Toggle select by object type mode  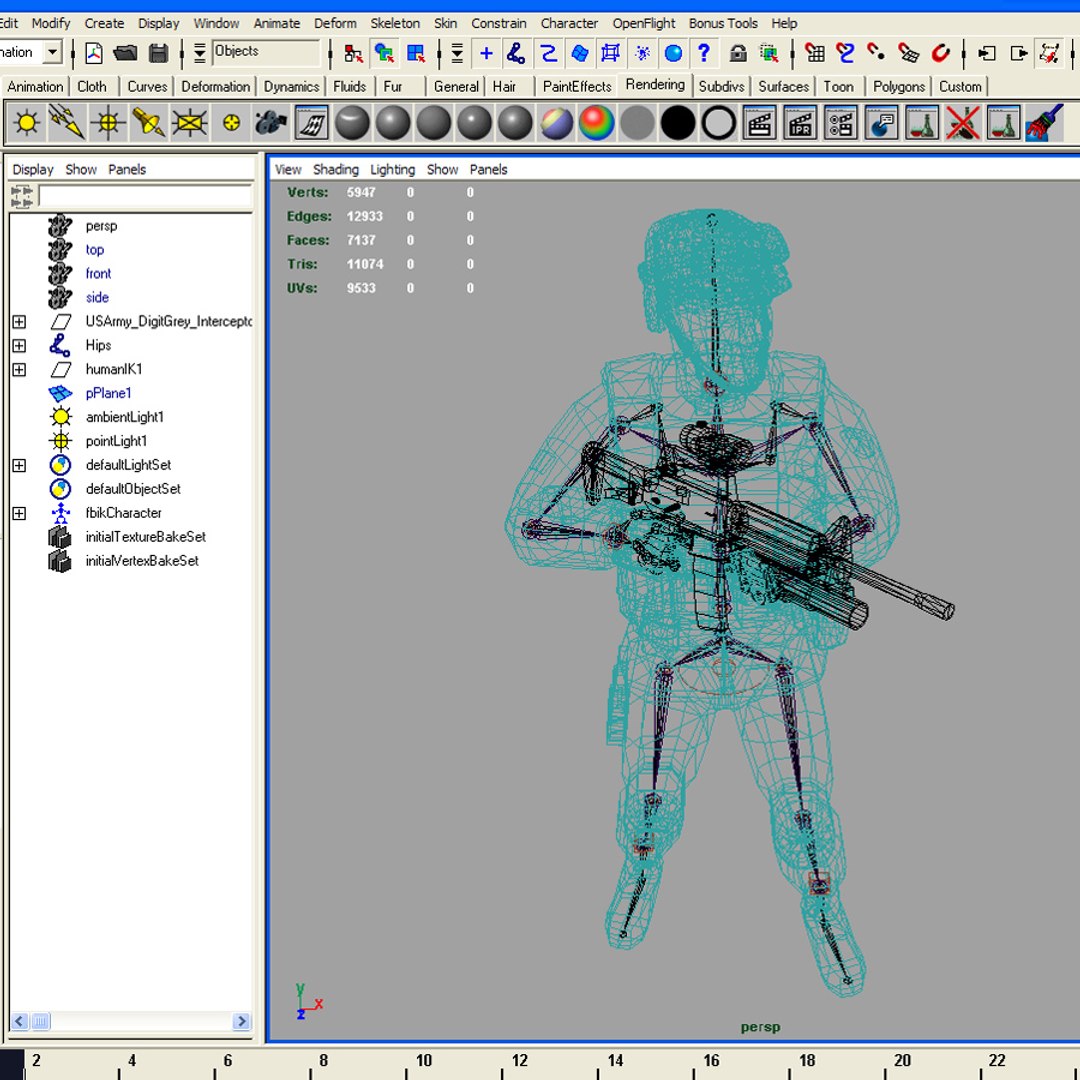384,53
